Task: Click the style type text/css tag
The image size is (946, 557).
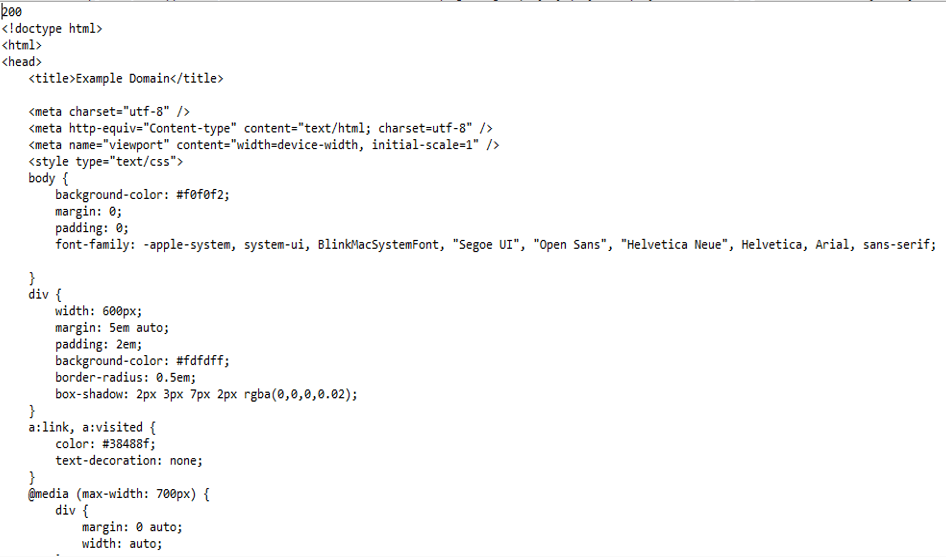Action: click(x=105, y=161)
